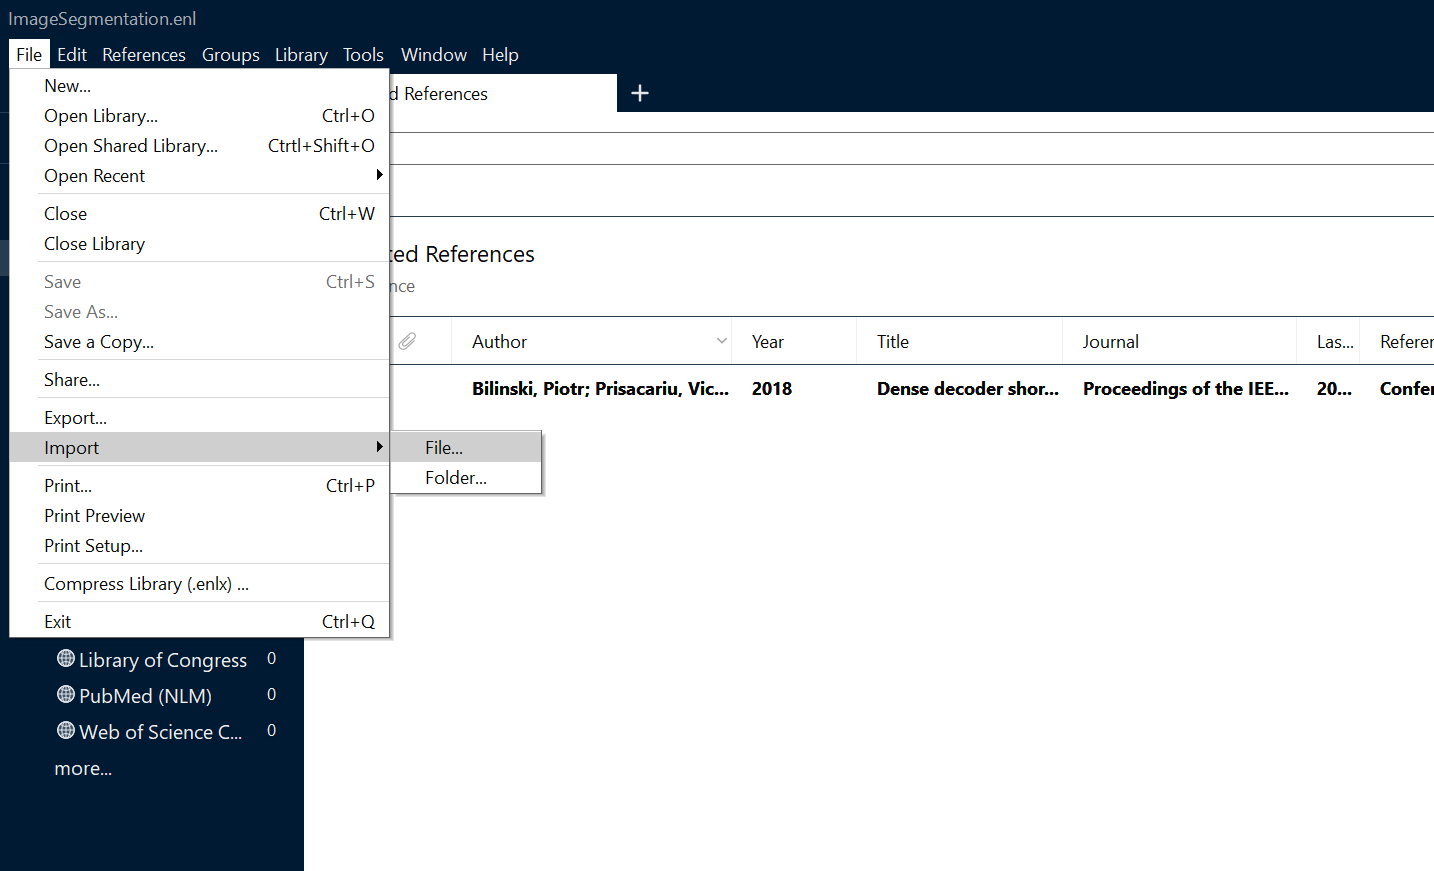Open the Edit menu
Image resolution: width=1434 pixels, height=871 pixels.
click(x=72, y=55)
